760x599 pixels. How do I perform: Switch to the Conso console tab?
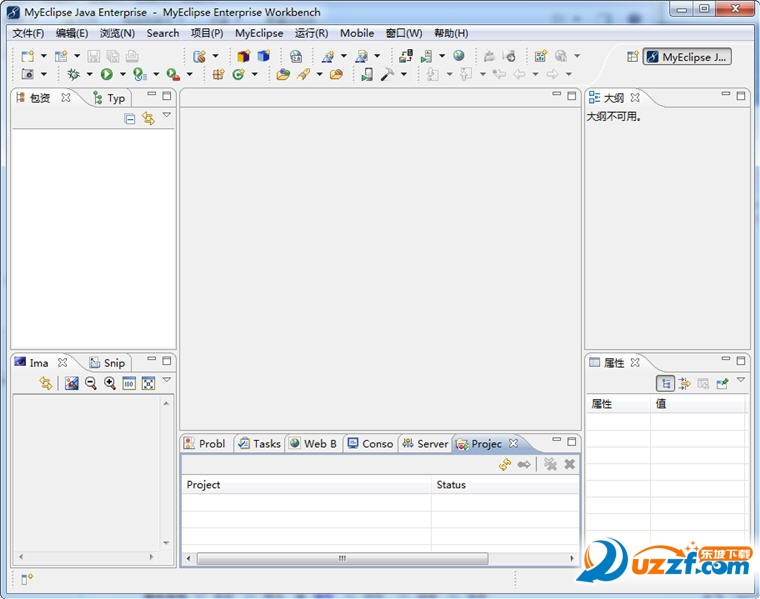(x=371, y=443)
